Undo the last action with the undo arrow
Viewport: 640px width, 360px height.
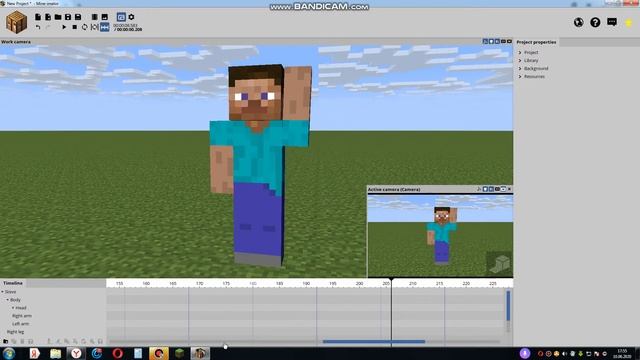click(x=38, y=27)
